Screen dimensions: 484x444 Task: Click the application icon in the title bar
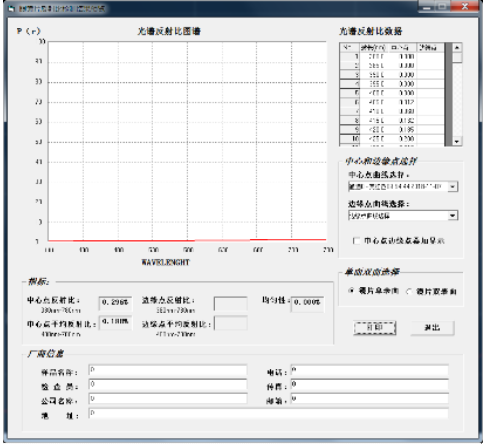pos(11,9)
